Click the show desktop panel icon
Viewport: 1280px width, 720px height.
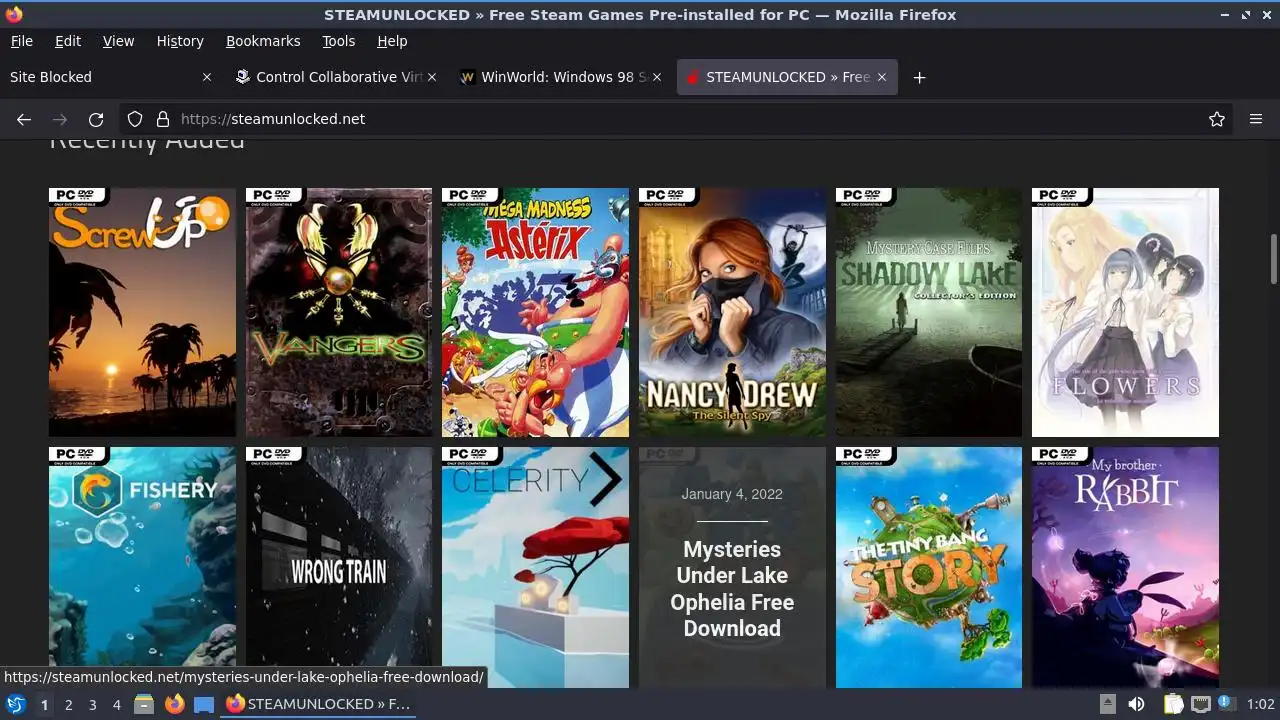coord(204,704)
